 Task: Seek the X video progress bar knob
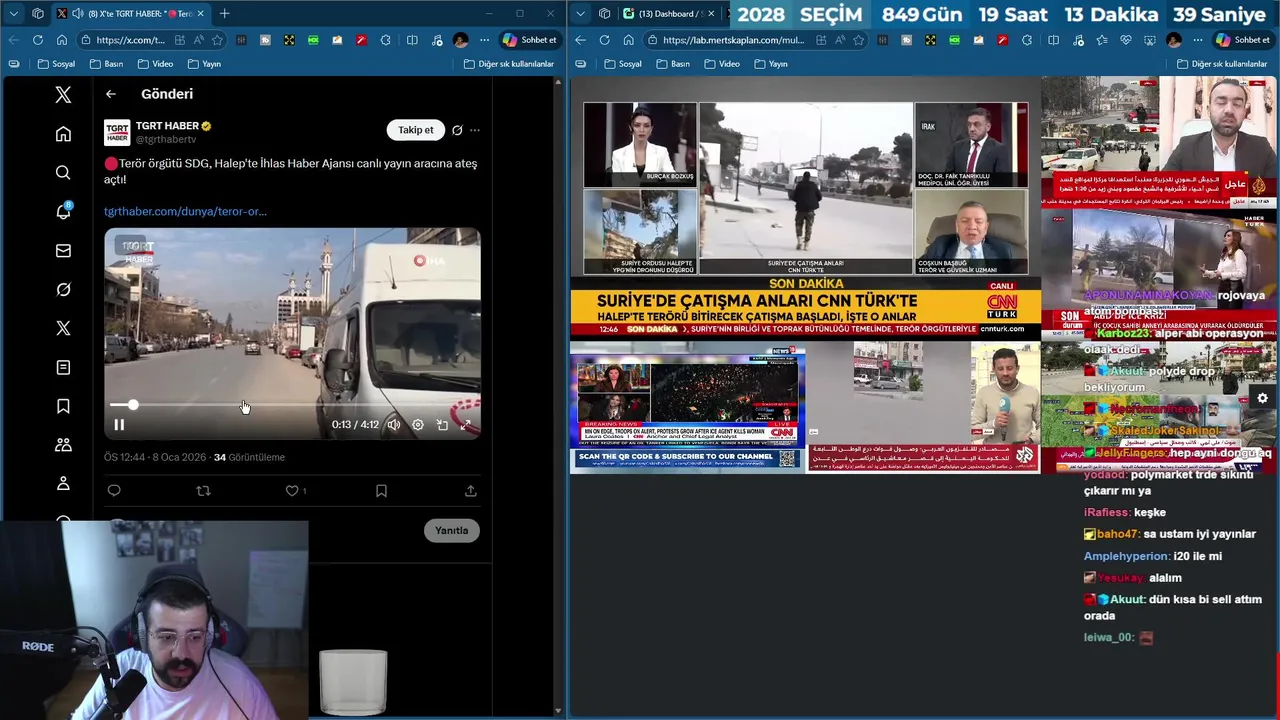133,405
